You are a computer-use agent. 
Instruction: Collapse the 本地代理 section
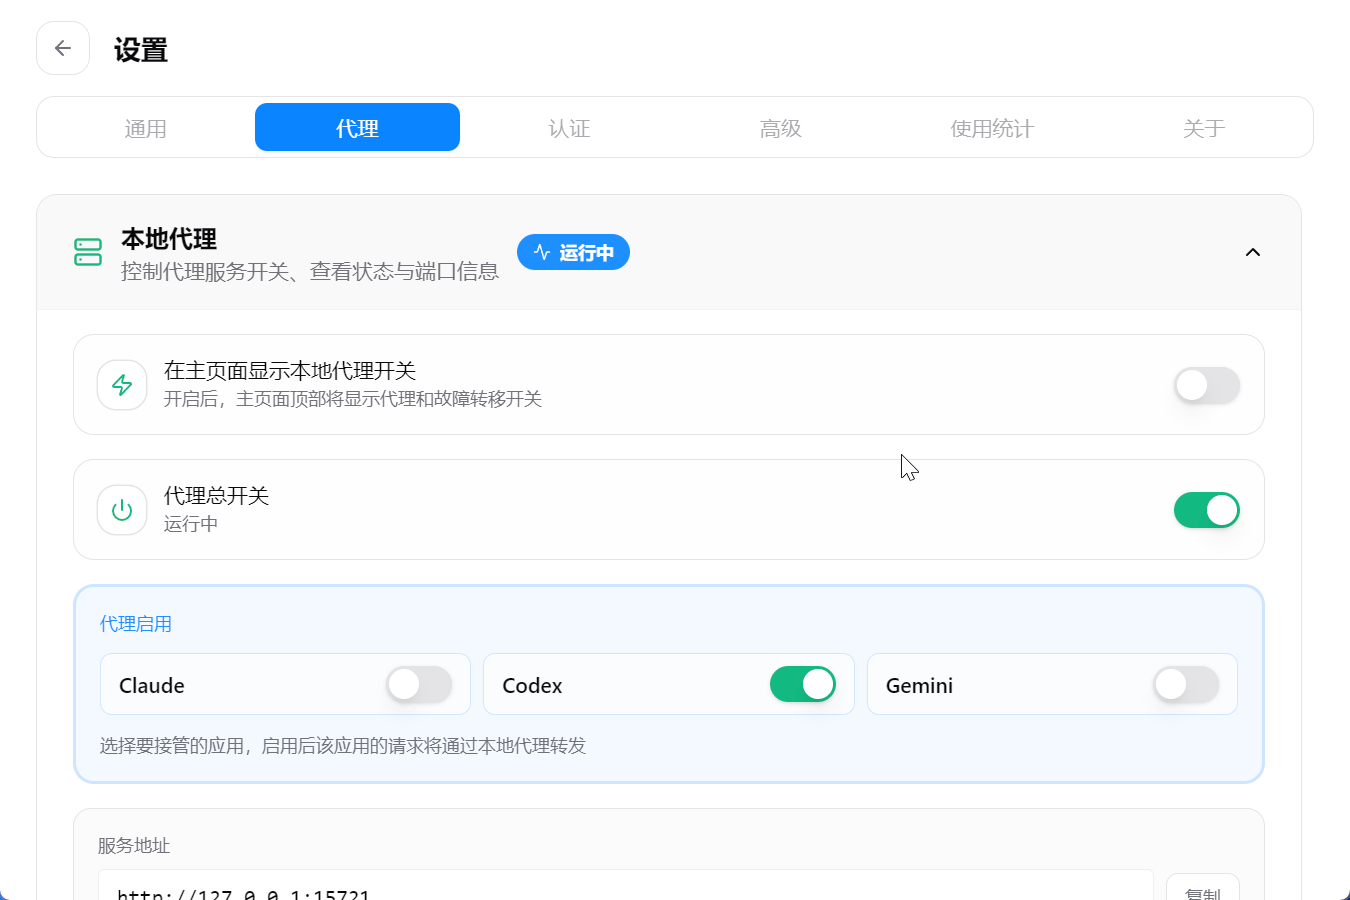click(x=1253, y=252)
